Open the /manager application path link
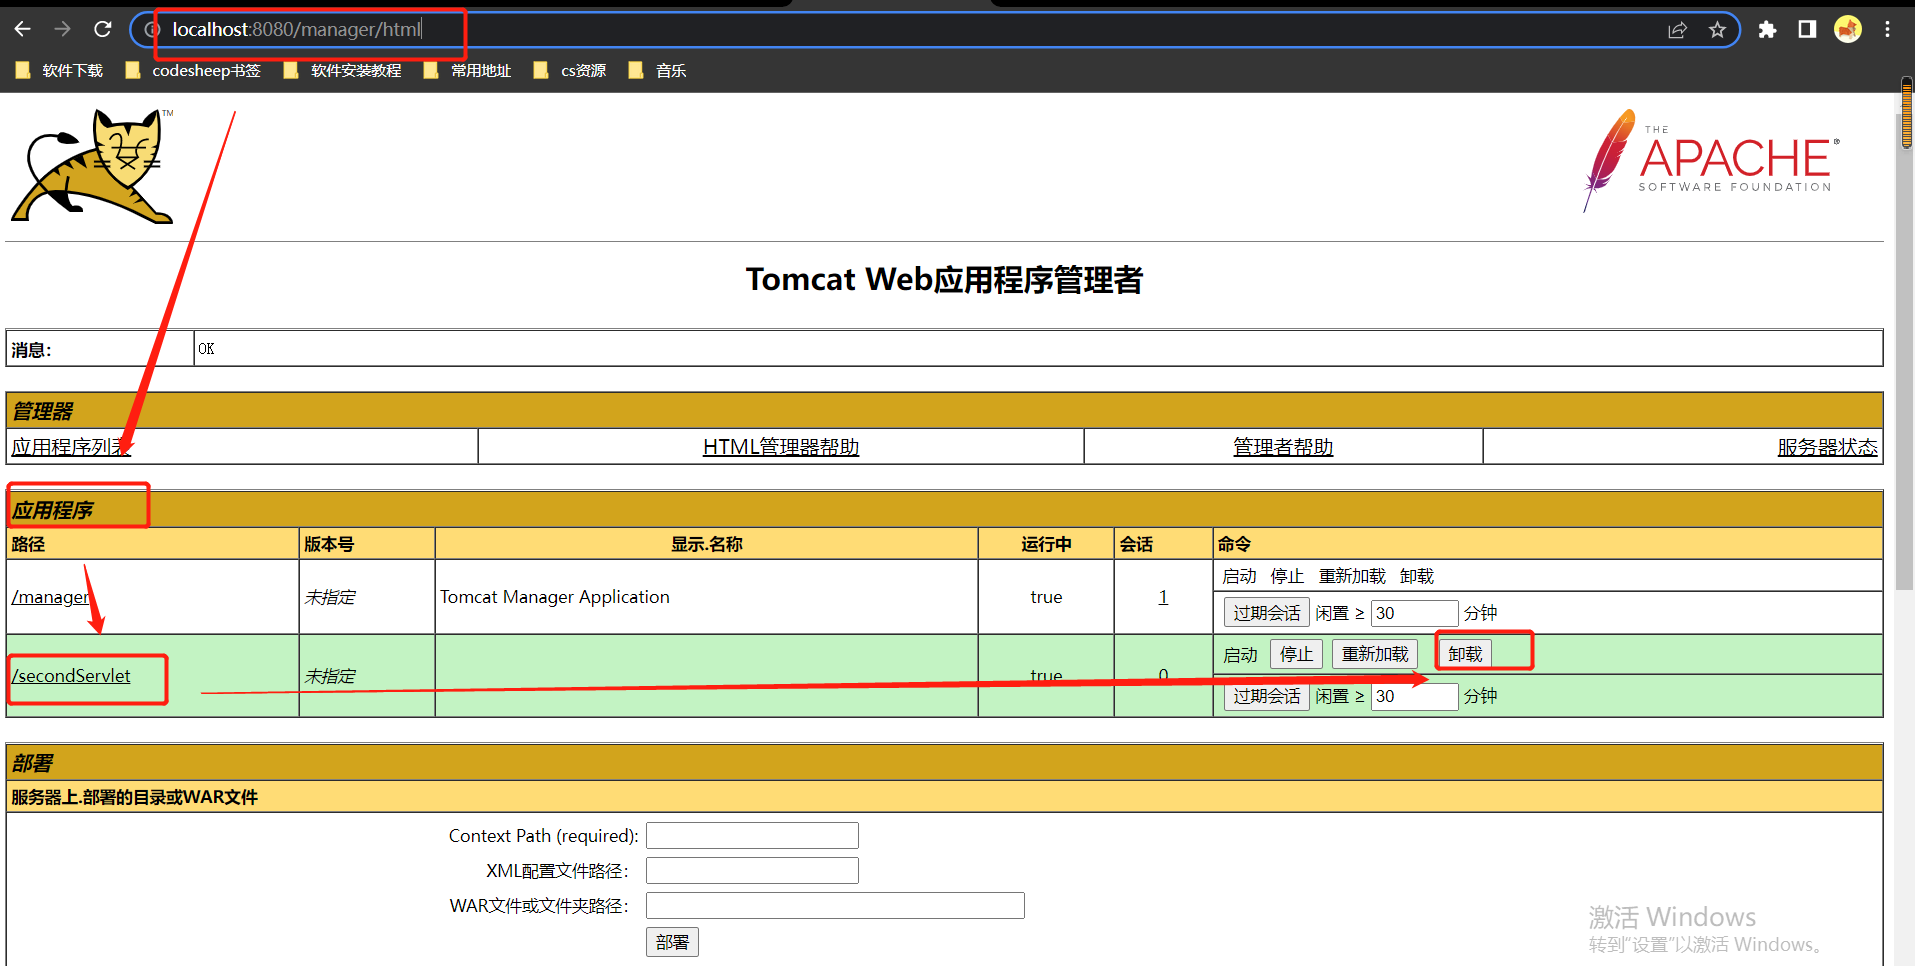Screen dimensions: 1915x966 (x=50, y=597)
